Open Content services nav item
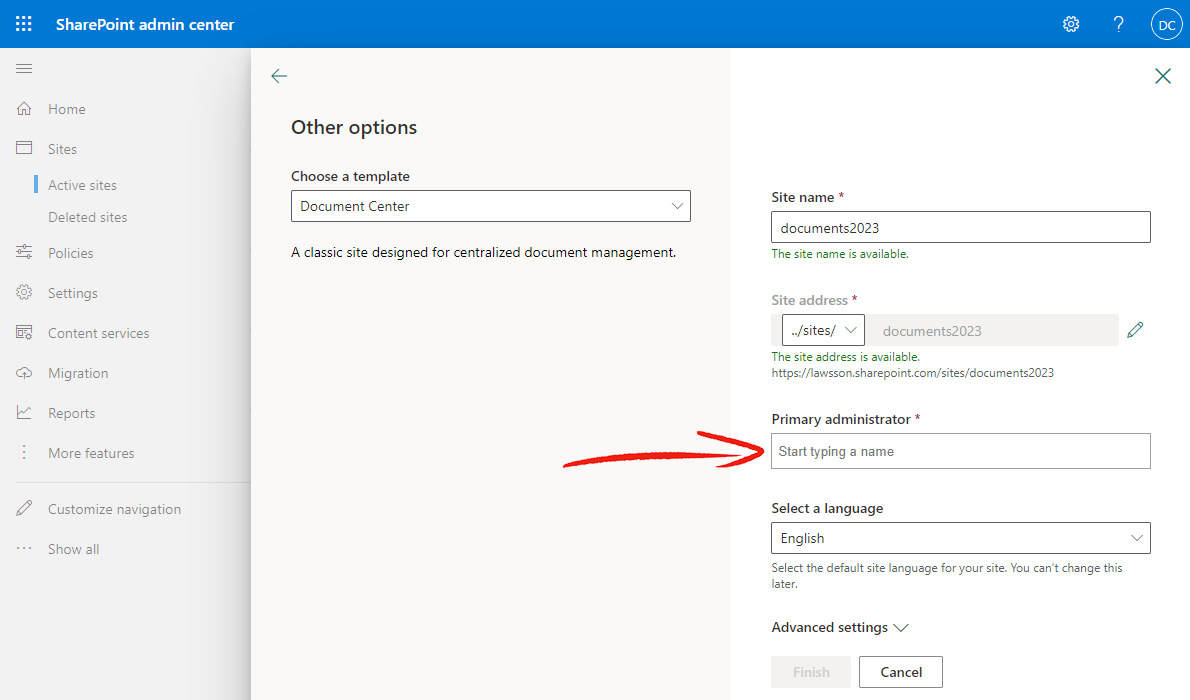The width and height of the screenshot is (1190, 700). point(99,333)
